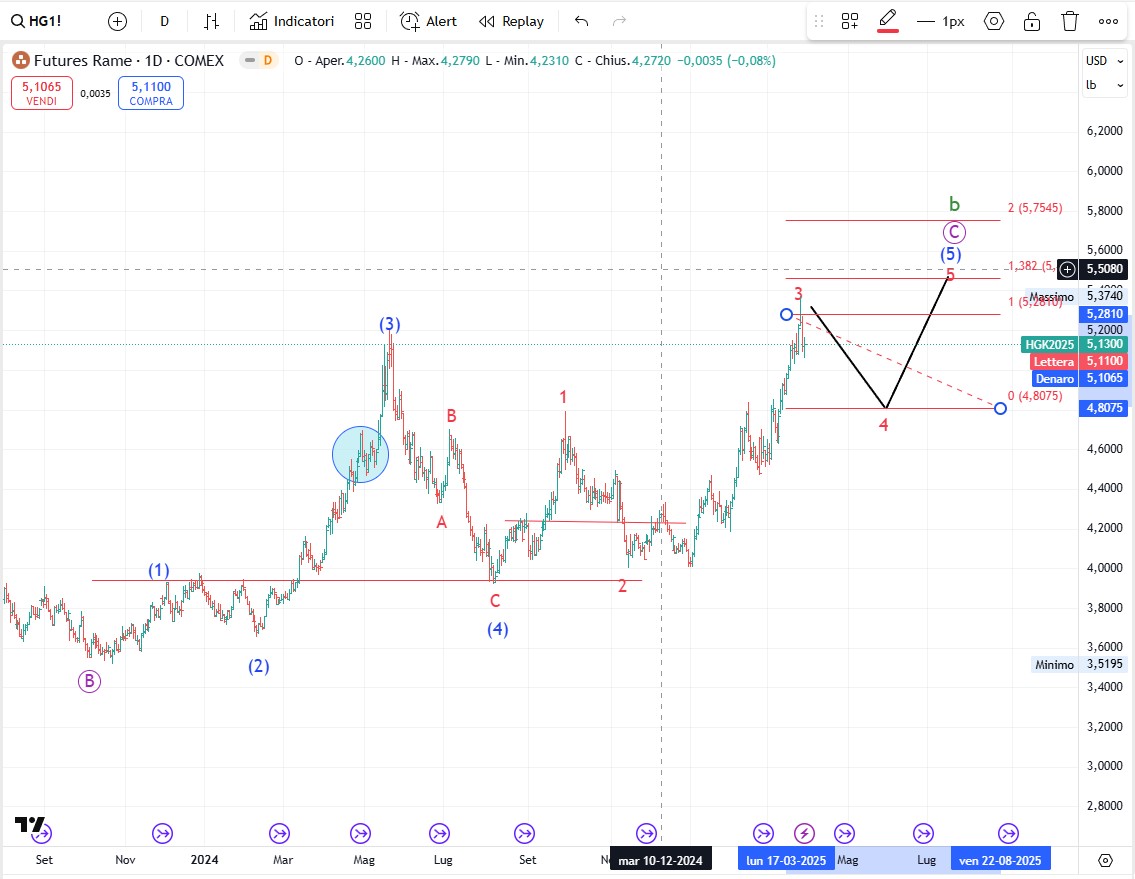Viewport: 1135px width, 879px height.
Task: Delete selected drawing trash icon
Action: click(x=1070, y=22)
